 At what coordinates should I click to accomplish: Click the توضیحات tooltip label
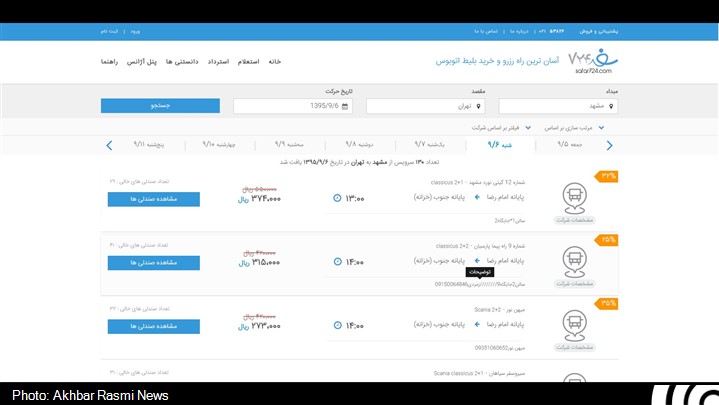[480, 272]
